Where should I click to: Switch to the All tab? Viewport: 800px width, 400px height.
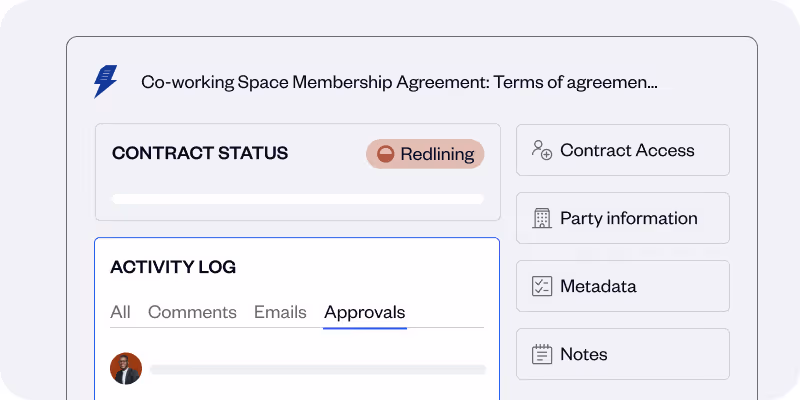[120, 312]
